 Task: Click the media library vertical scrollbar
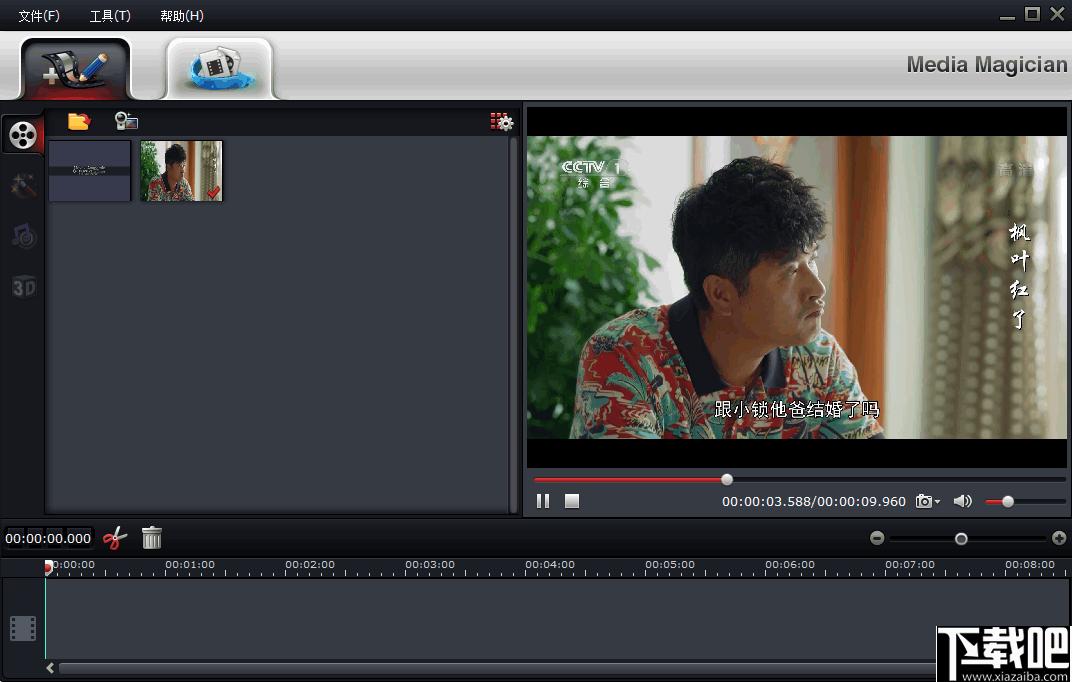(513, 324)
